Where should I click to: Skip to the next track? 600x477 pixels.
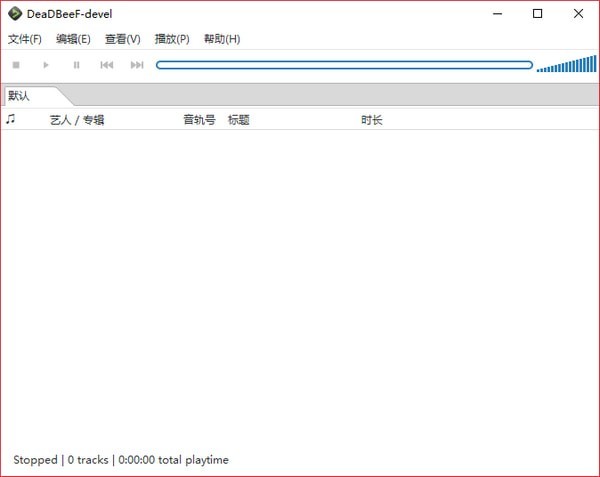(x=137, y=65)
